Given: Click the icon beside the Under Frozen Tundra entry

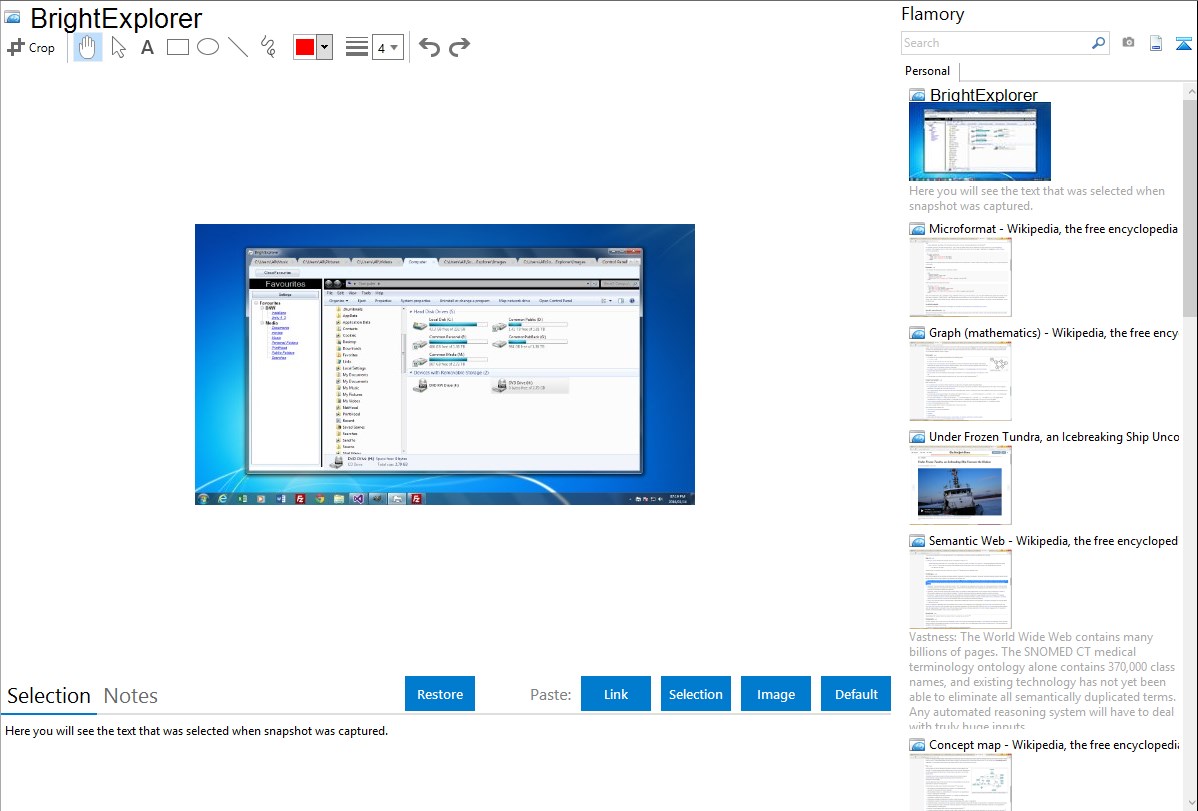Looking at the screenshot, I should point(917,437).
